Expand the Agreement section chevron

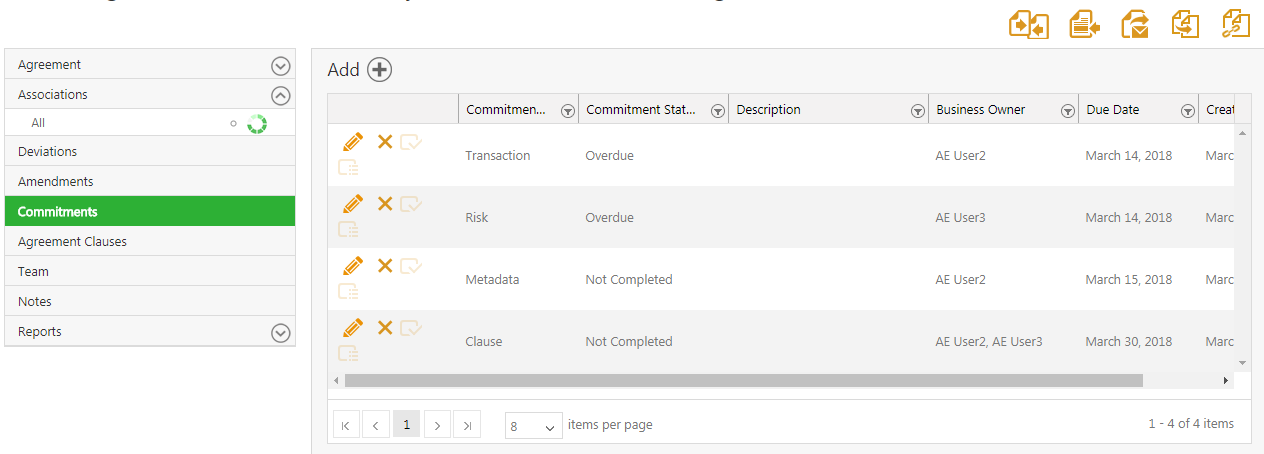(281, 66)
